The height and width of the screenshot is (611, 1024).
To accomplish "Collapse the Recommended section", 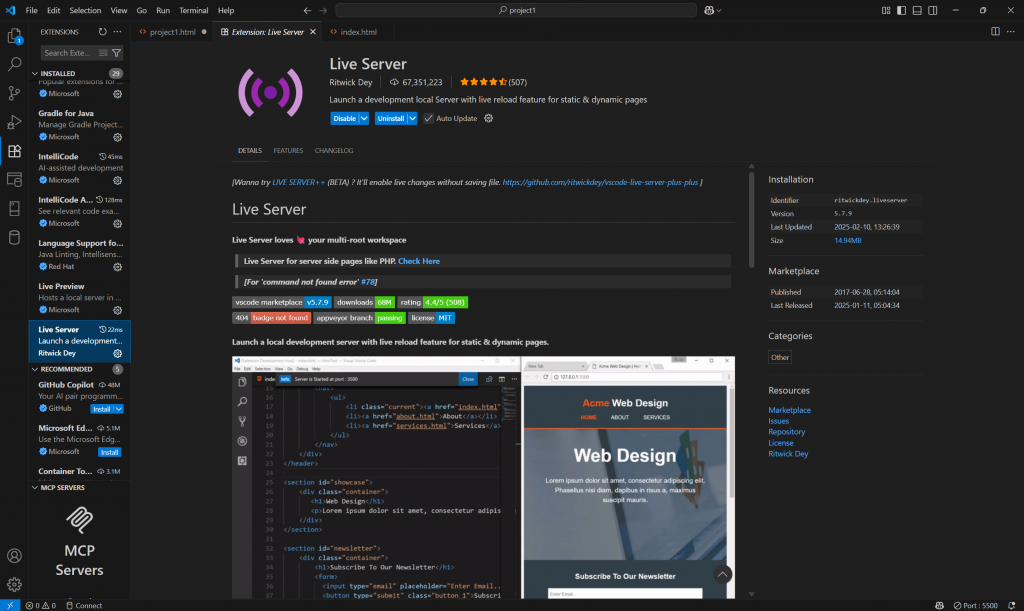I will coord(35,369).
